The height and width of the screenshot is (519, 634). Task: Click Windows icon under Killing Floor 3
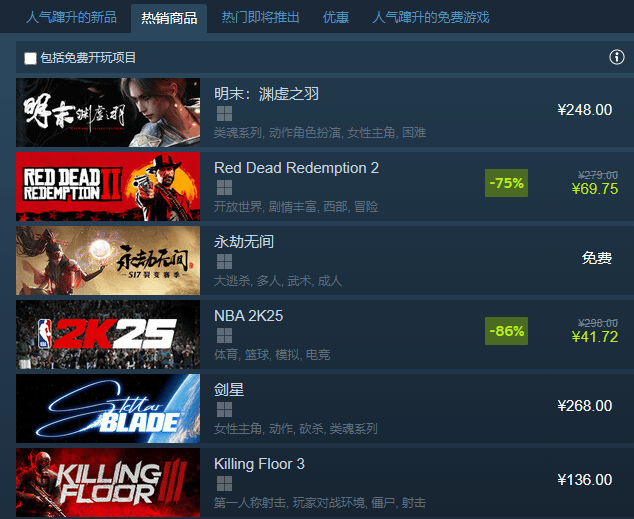click(x=224, y=483)
